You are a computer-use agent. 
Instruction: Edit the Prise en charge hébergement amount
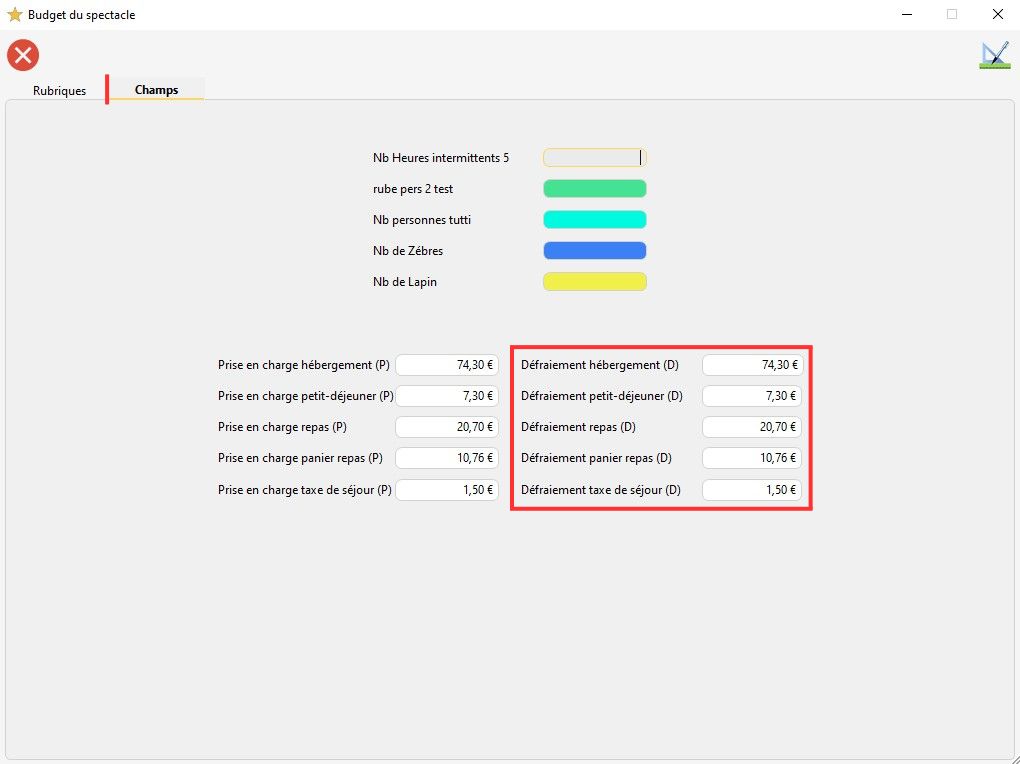pos(447,365)
